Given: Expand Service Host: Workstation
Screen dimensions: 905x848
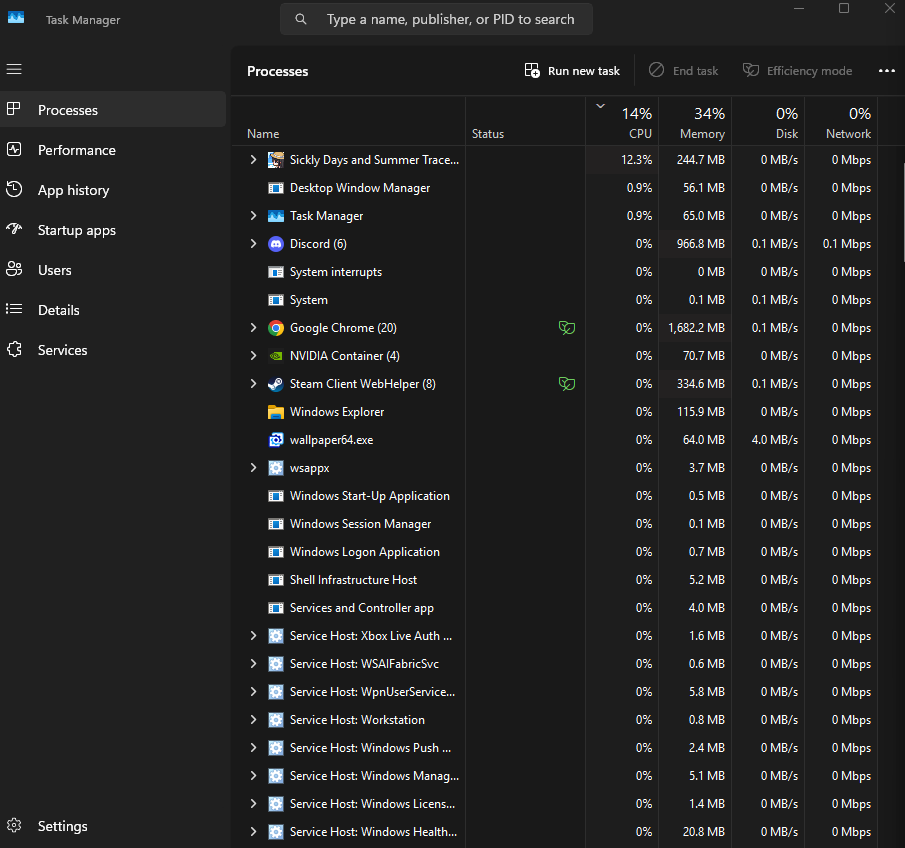Looking at the screenshot, I should 253,720.
